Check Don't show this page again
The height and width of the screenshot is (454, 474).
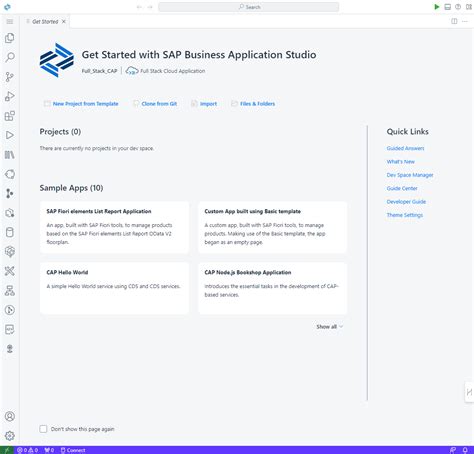click(43, 429)
